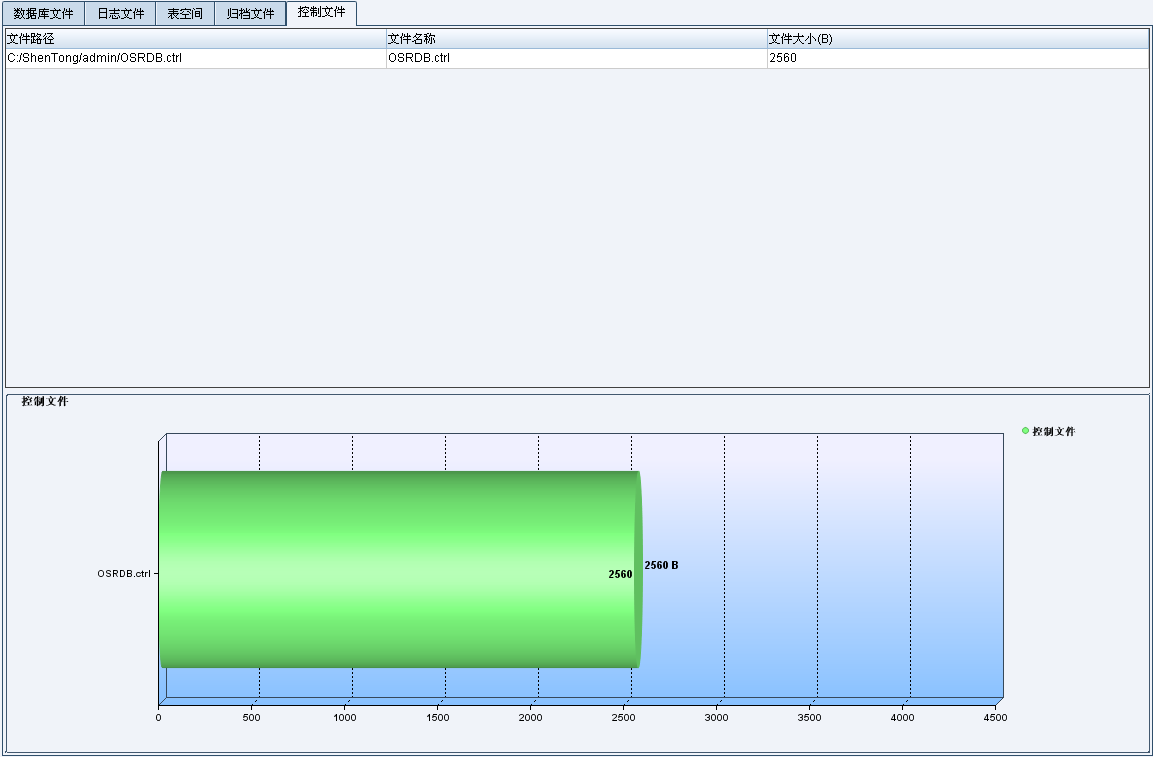This screenshot has height=757, width=1153.
Task: Go to the 归档文件 tab
Action: tap(250, 14)
